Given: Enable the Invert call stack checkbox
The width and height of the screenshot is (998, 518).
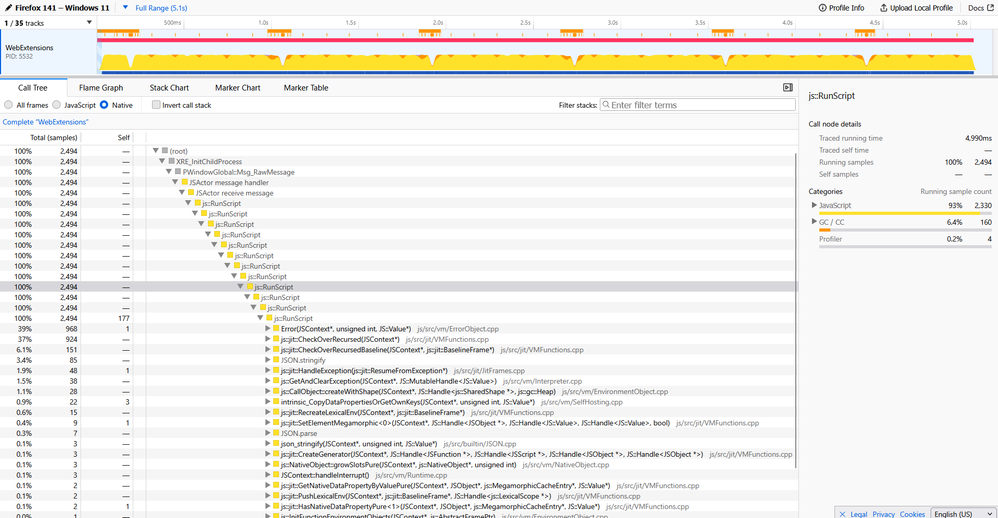Looking at the screenshot, I should (156, 105).
